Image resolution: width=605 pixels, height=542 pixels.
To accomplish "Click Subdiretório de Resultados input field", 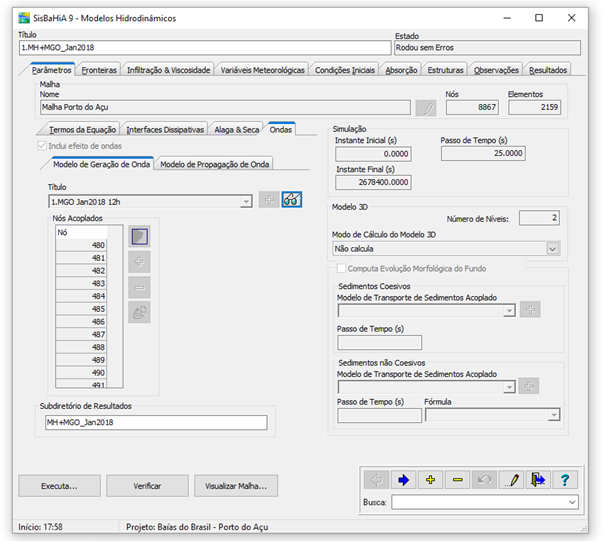I will [156, 422].
